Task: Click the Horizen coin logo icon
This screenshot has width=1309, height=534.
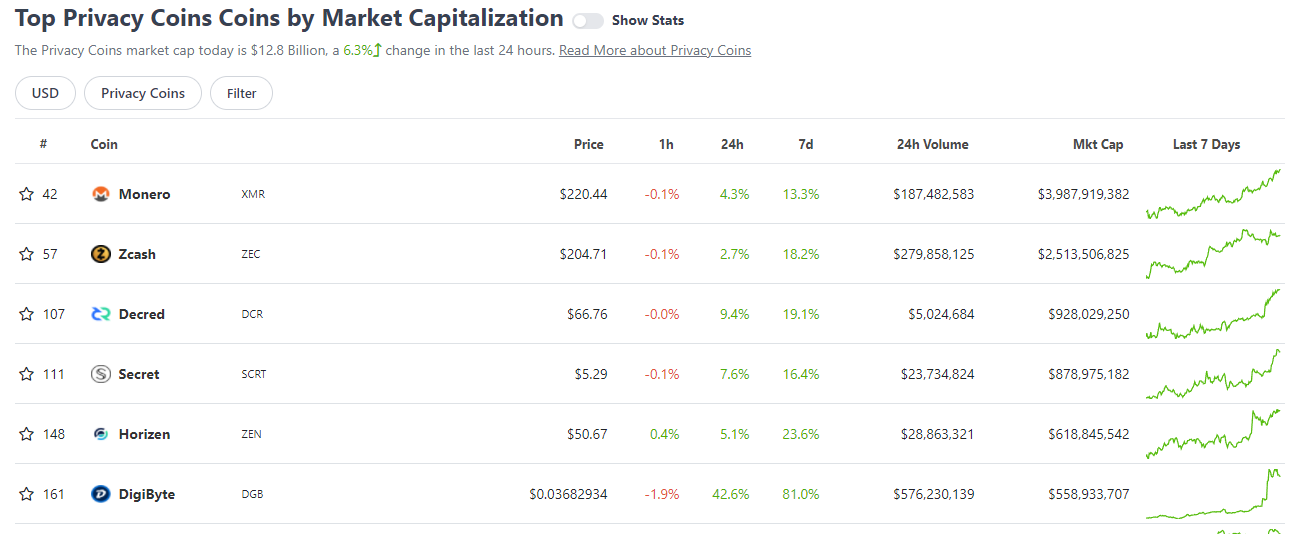Action: 100,434
